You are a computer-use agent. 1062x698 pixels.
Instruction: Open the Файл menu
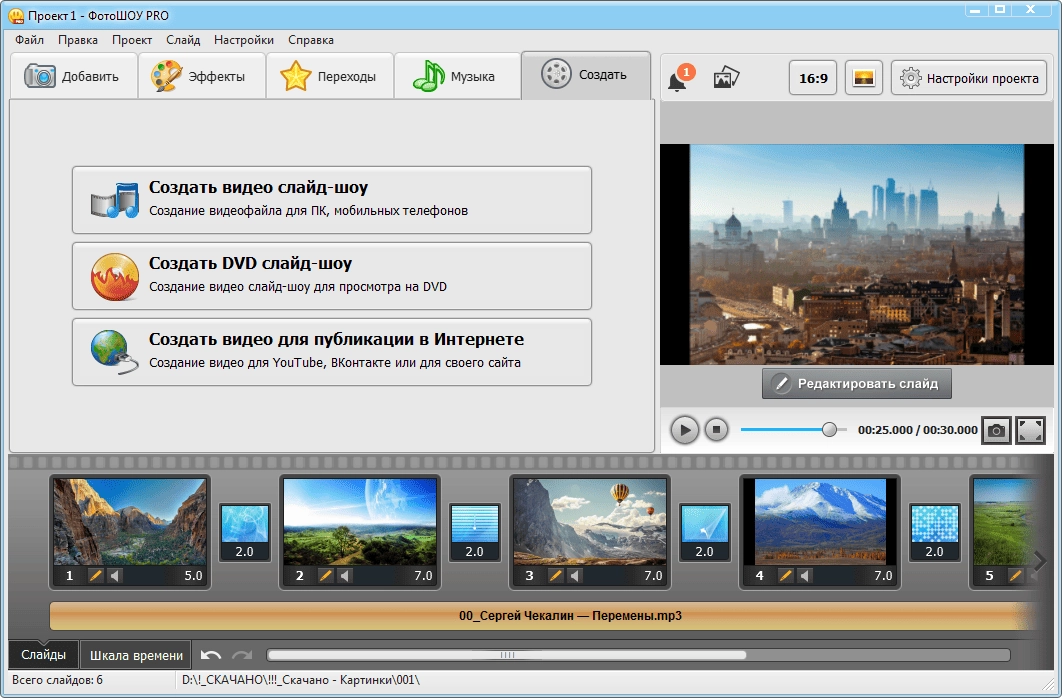click(29, 40)
